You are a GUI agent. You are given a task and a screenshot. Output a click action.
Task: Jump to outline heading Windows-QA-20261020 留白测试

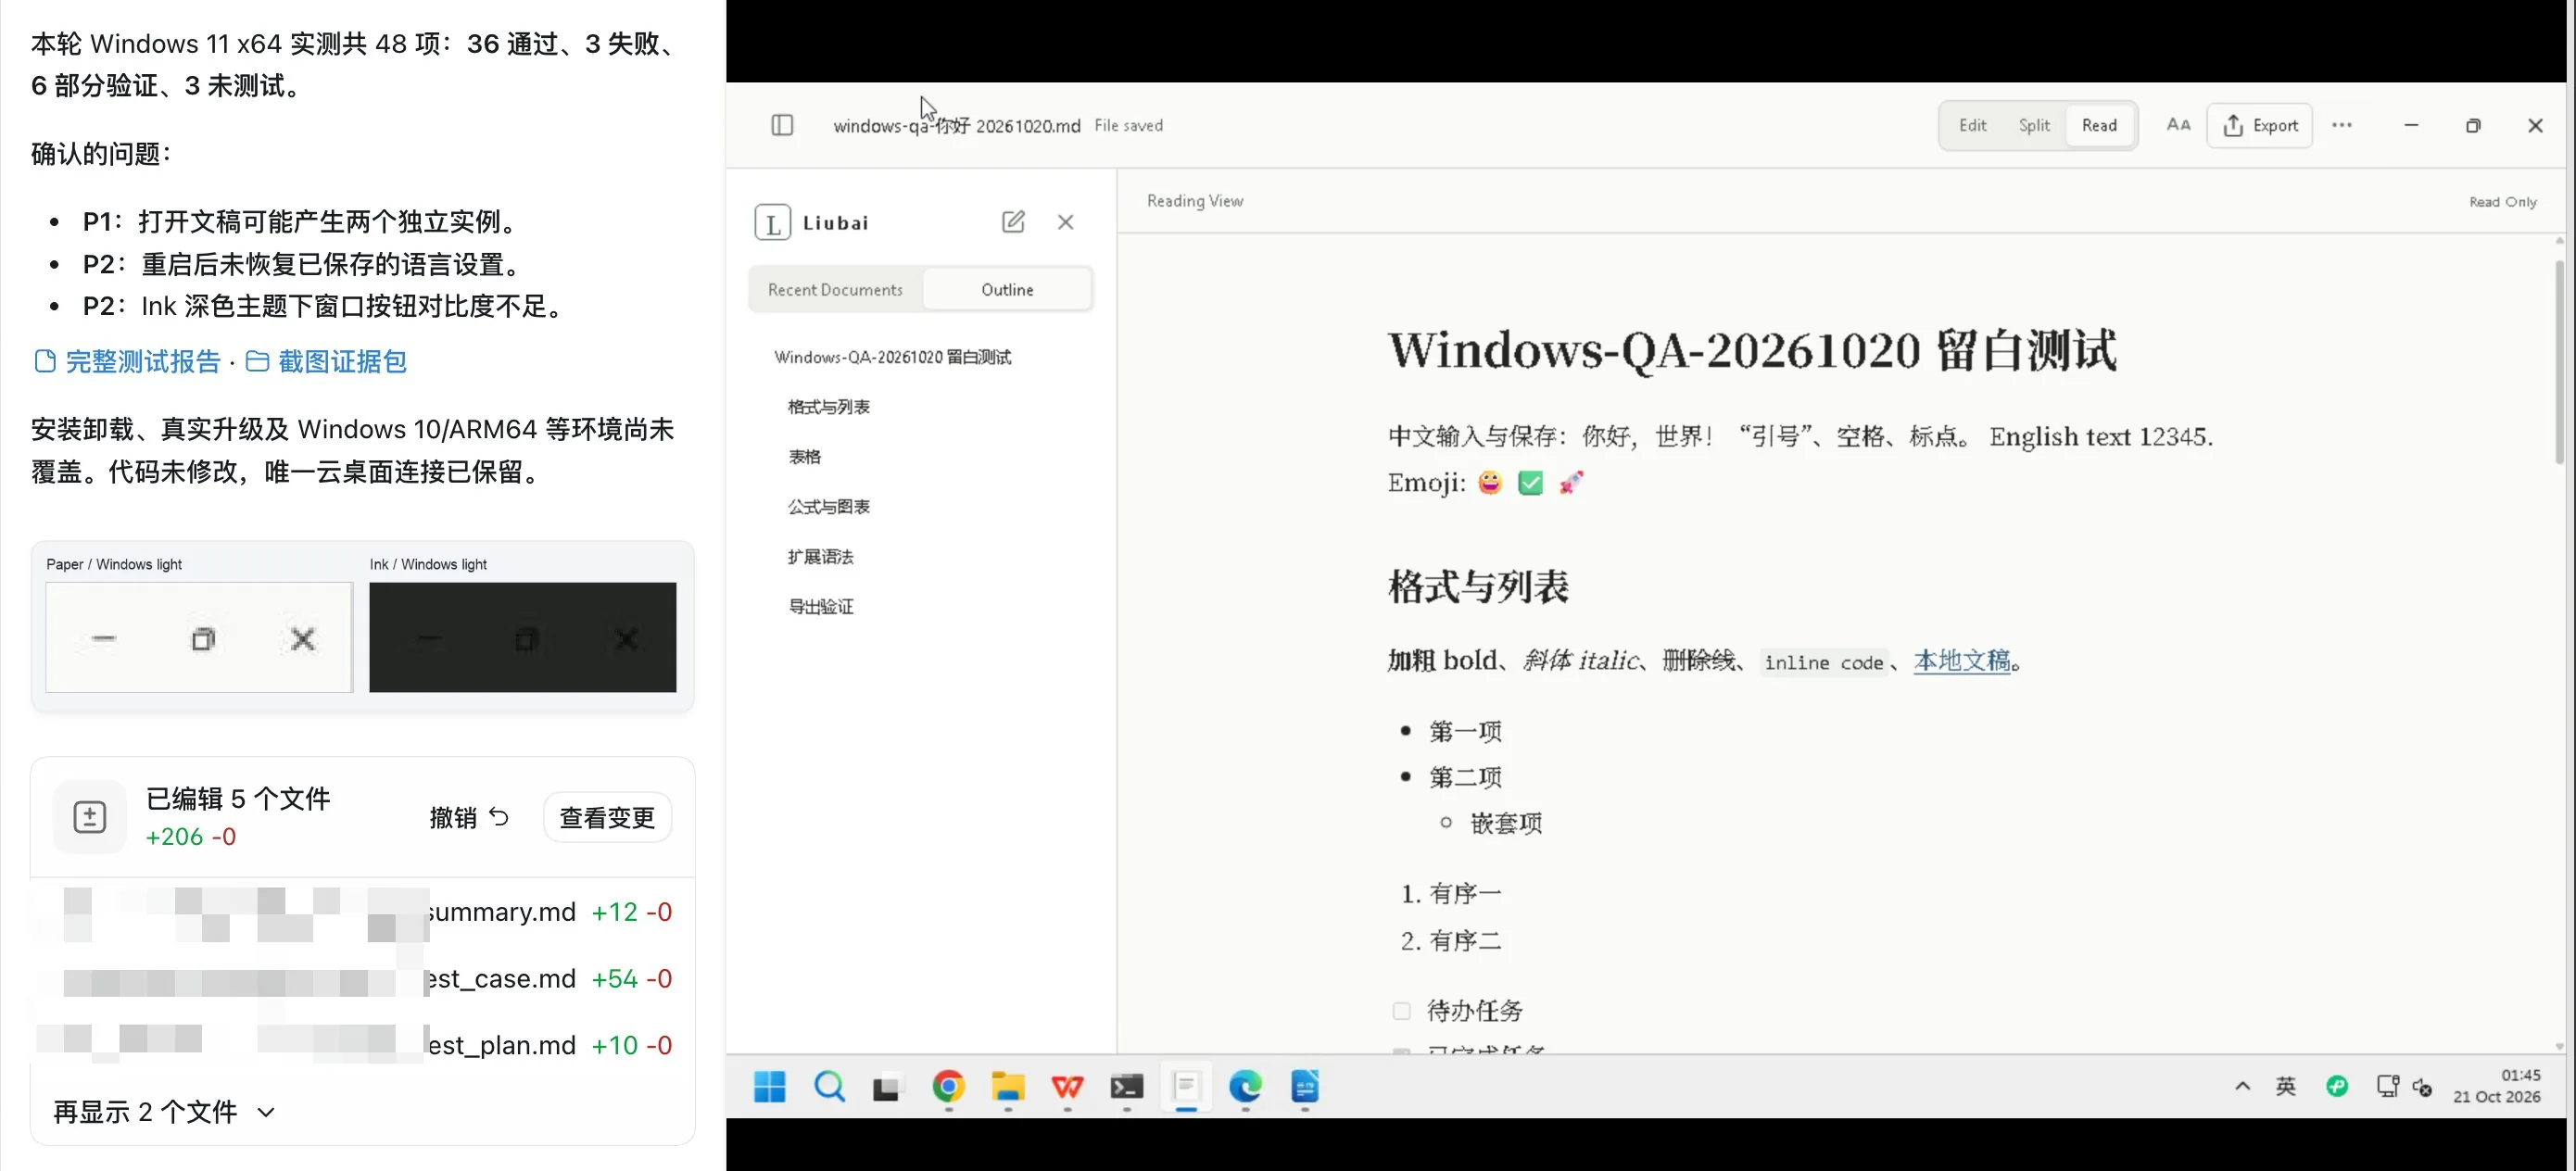(892, 357)
